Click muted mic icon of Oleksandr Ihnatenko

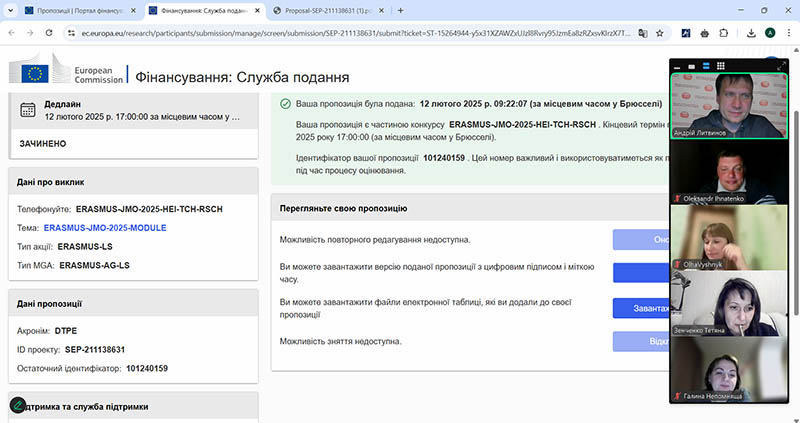tap(678, 198)
